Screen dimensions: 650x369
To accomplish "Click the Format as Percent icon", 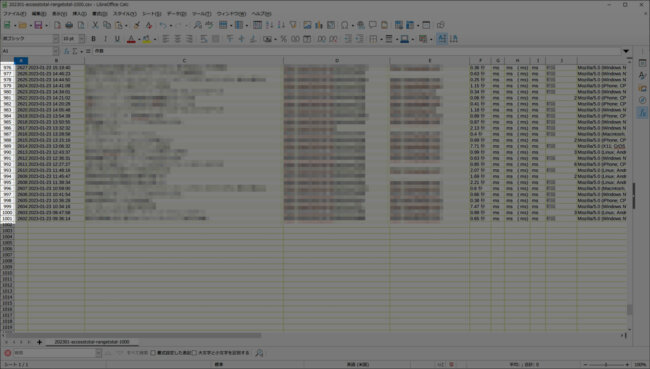I will [284, 39].
